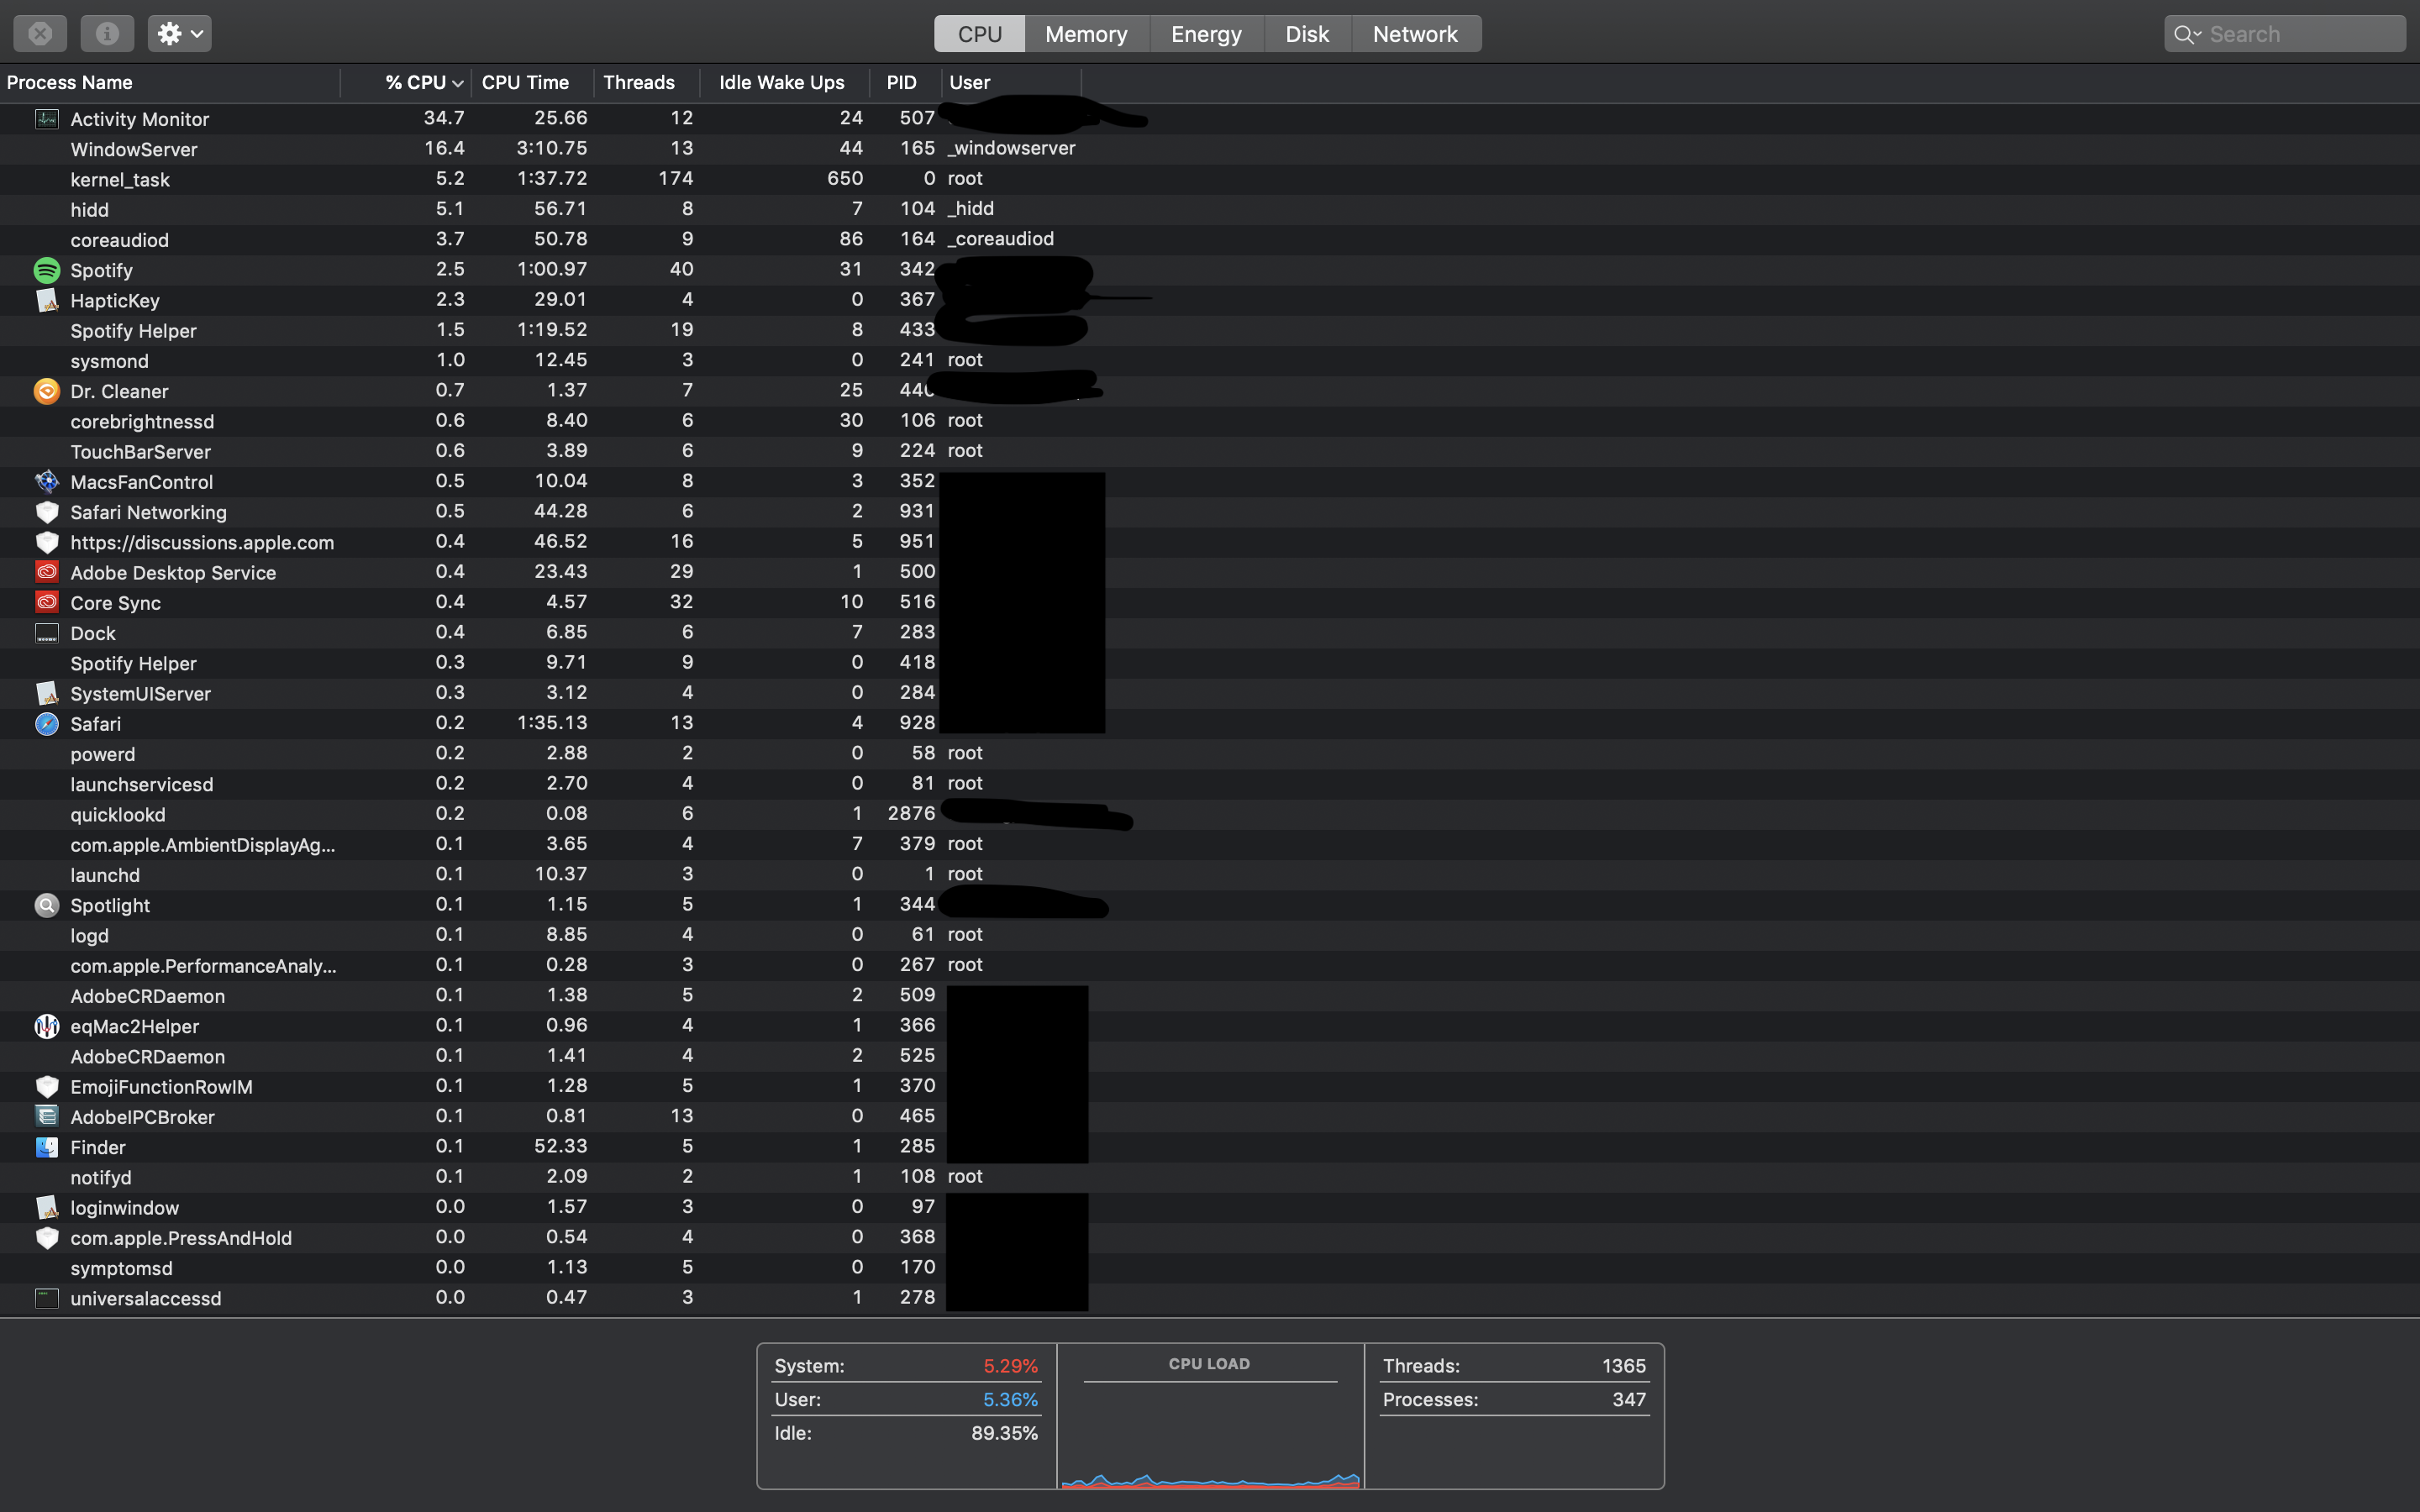The image size is (2420, 1512).
Task: Switch to the Memory tab
Action: pyautogui.click(x=1086, y=34)
